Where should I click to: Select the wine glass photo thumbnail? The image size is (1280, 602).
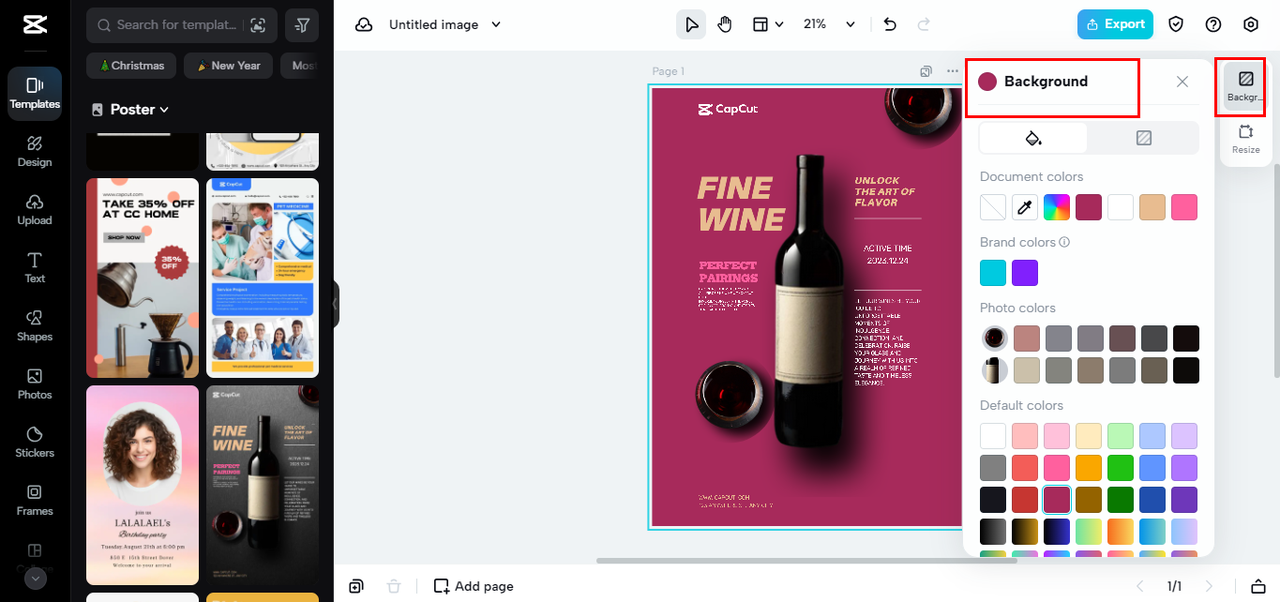tap(994, 338)
